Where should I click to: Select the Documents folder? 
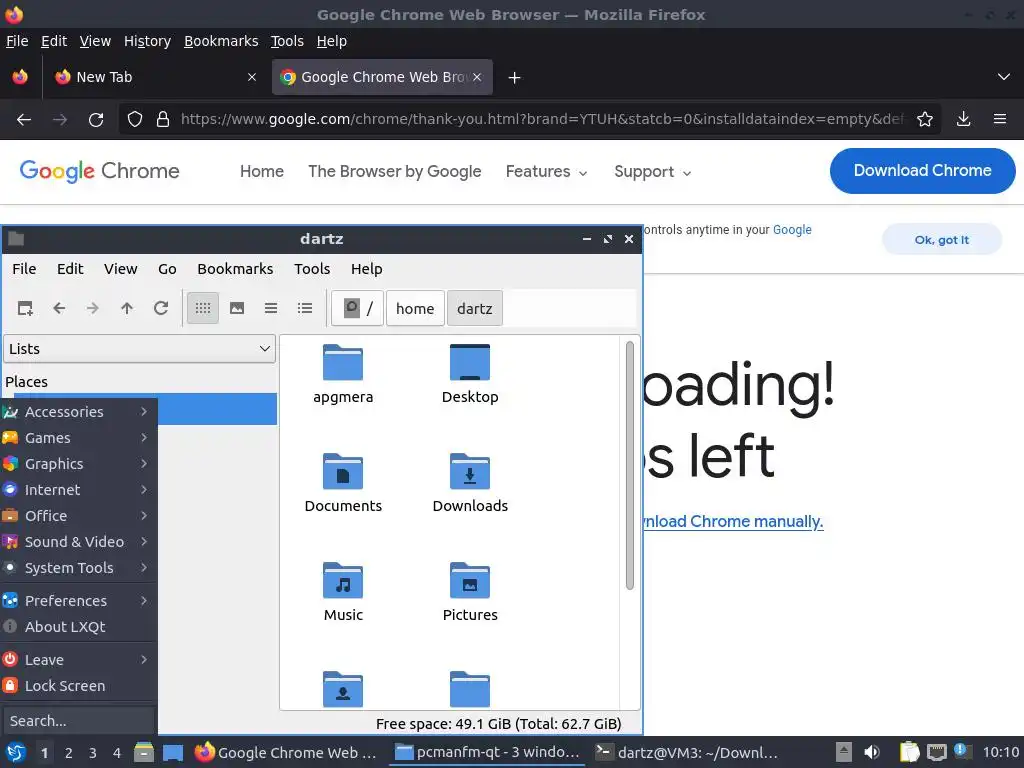343,483
